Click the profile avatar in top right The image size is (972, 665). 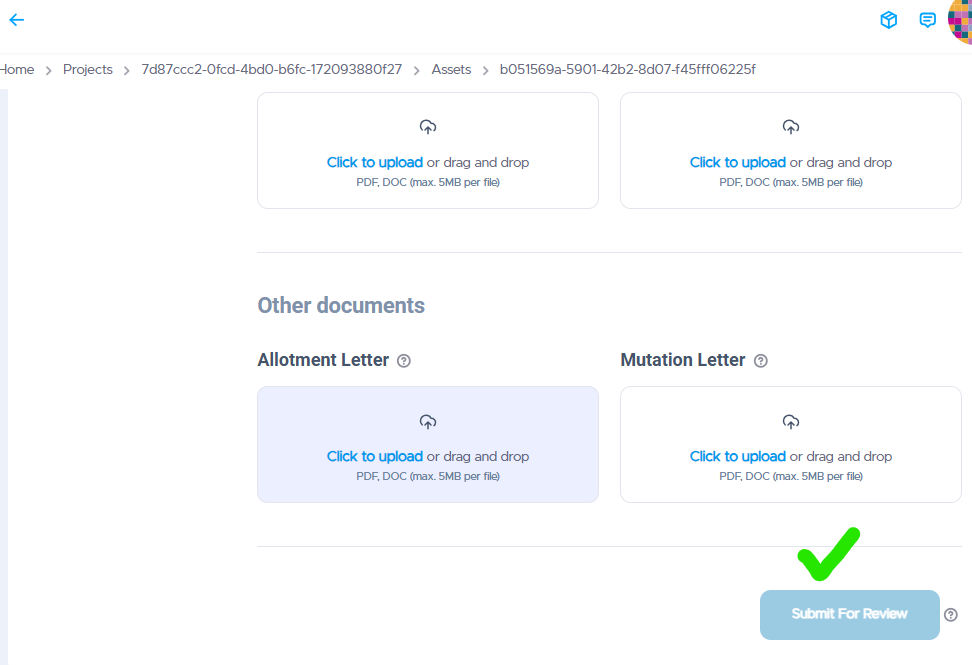pos(961,19)
